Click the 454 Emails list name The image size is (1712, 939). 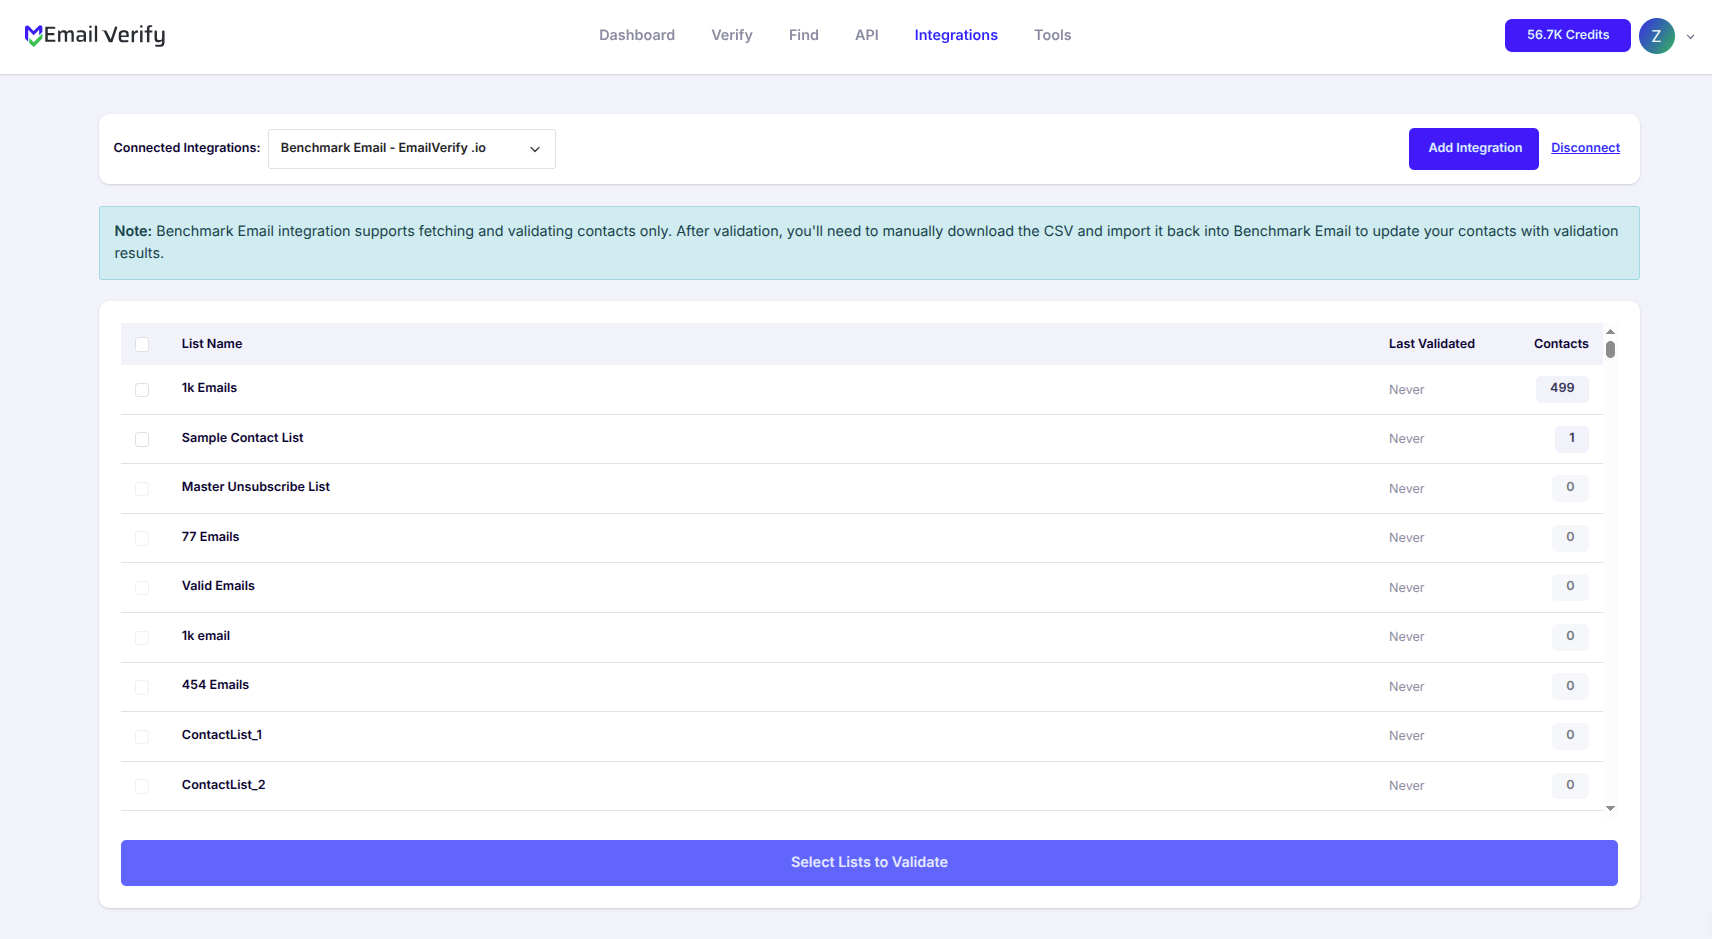(215, 685)
